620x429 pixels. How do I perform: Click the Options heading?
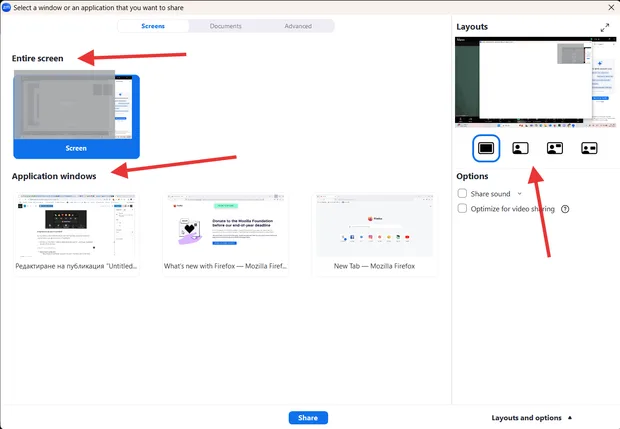(x=472, y=176)
